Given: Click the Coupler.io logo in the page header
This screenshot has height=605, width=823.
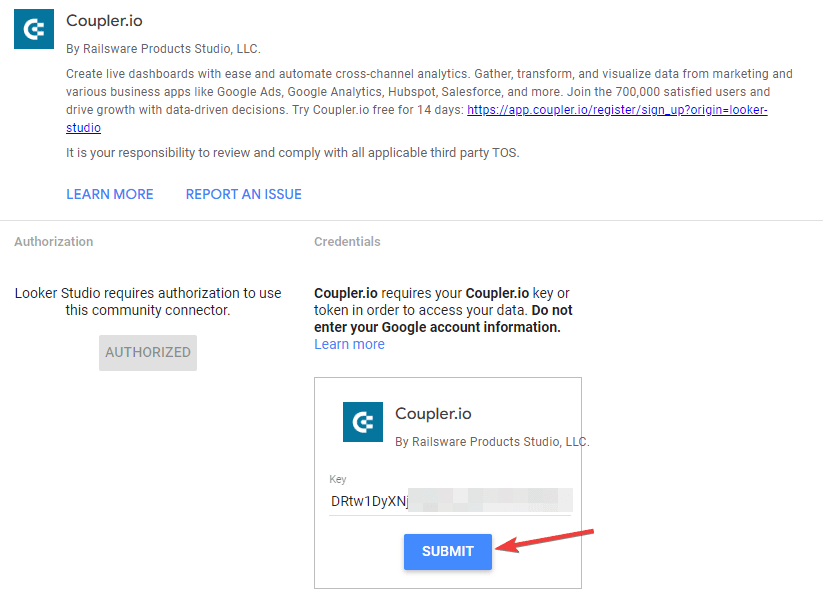Looking at the screenshot, I should coord(34,29).
